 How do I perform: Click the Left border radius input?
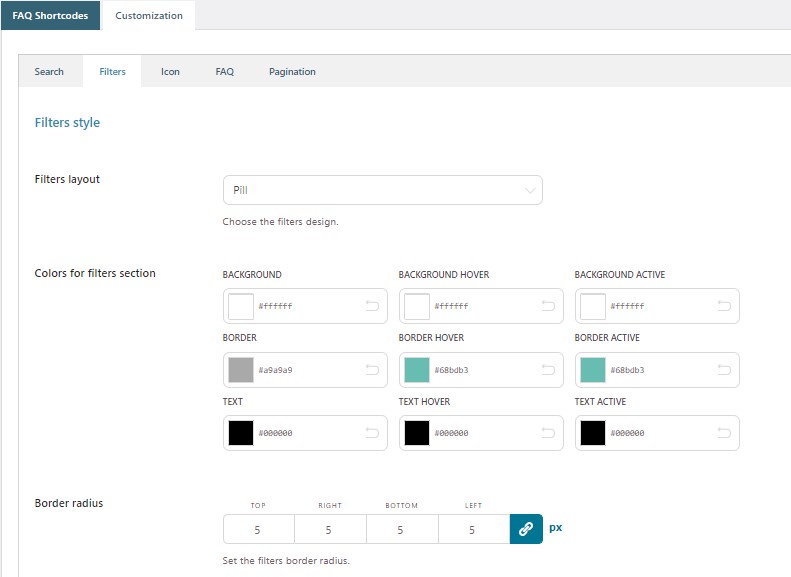[472, 530]
